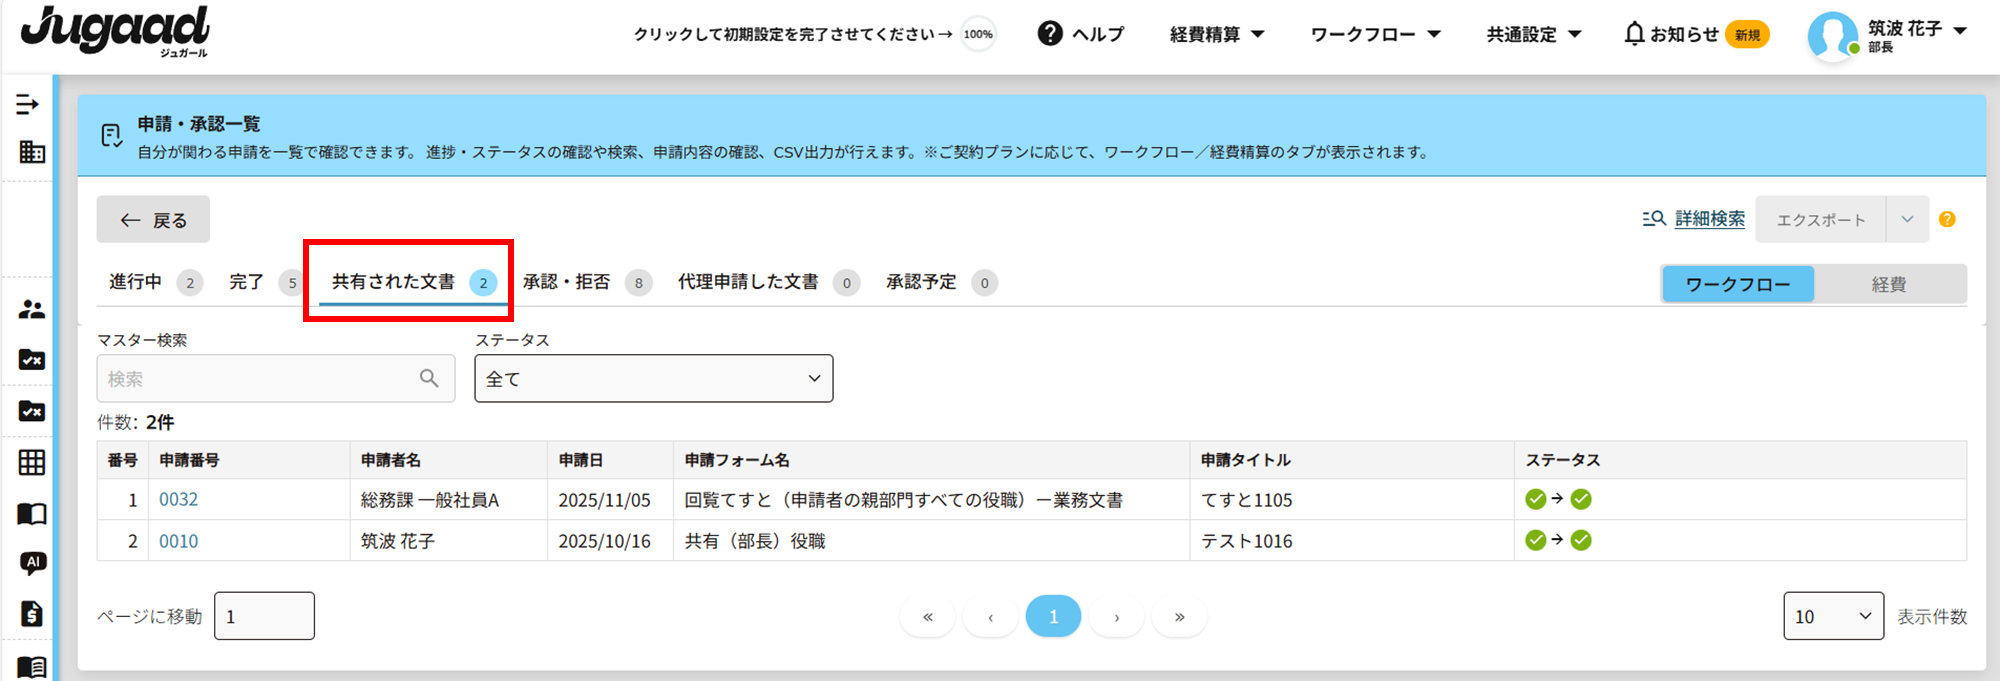Switch to the 進行中 tab
Image resolution: width=2000 pixels, height=681 pixels.
click(136, 282)
